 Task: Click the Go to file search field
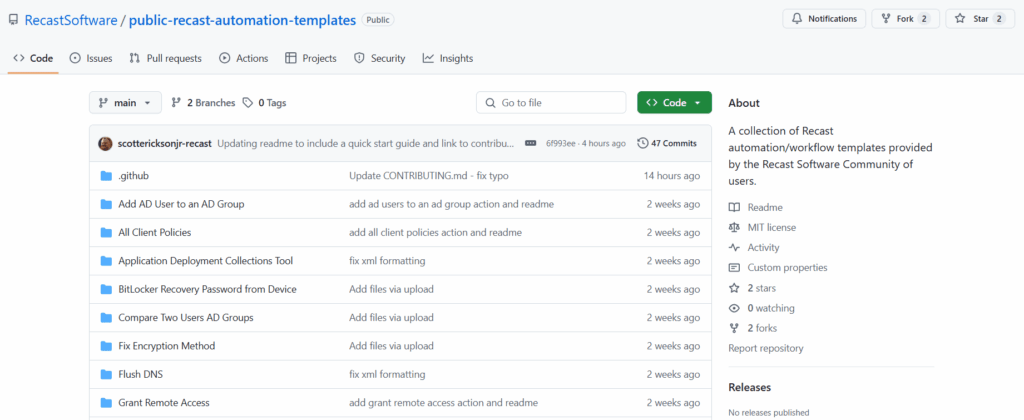[x=551, y=102]
